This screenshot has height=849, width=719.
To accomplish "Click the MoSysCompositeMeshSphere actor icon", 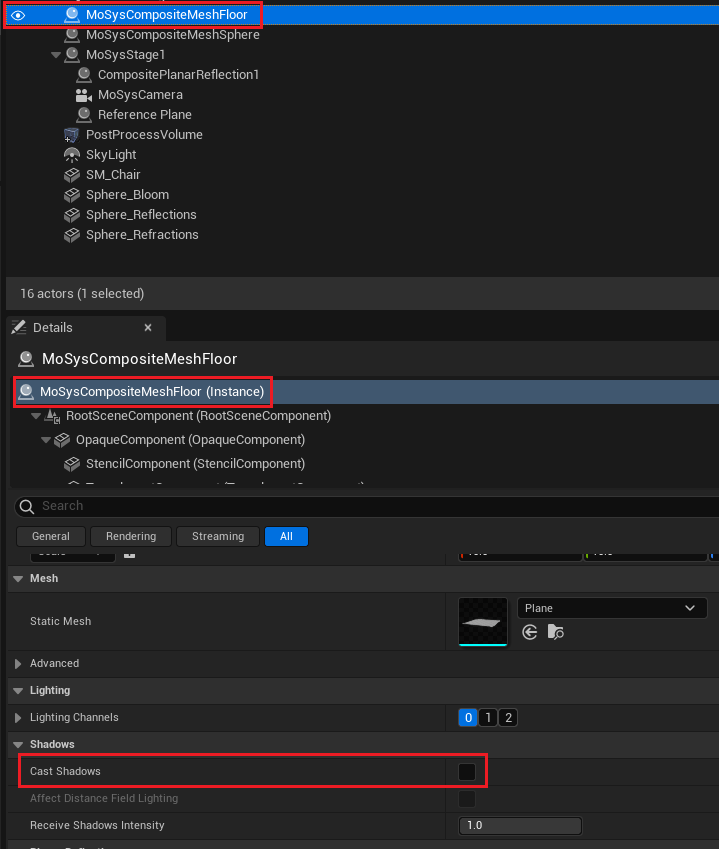I will [71, 35].
